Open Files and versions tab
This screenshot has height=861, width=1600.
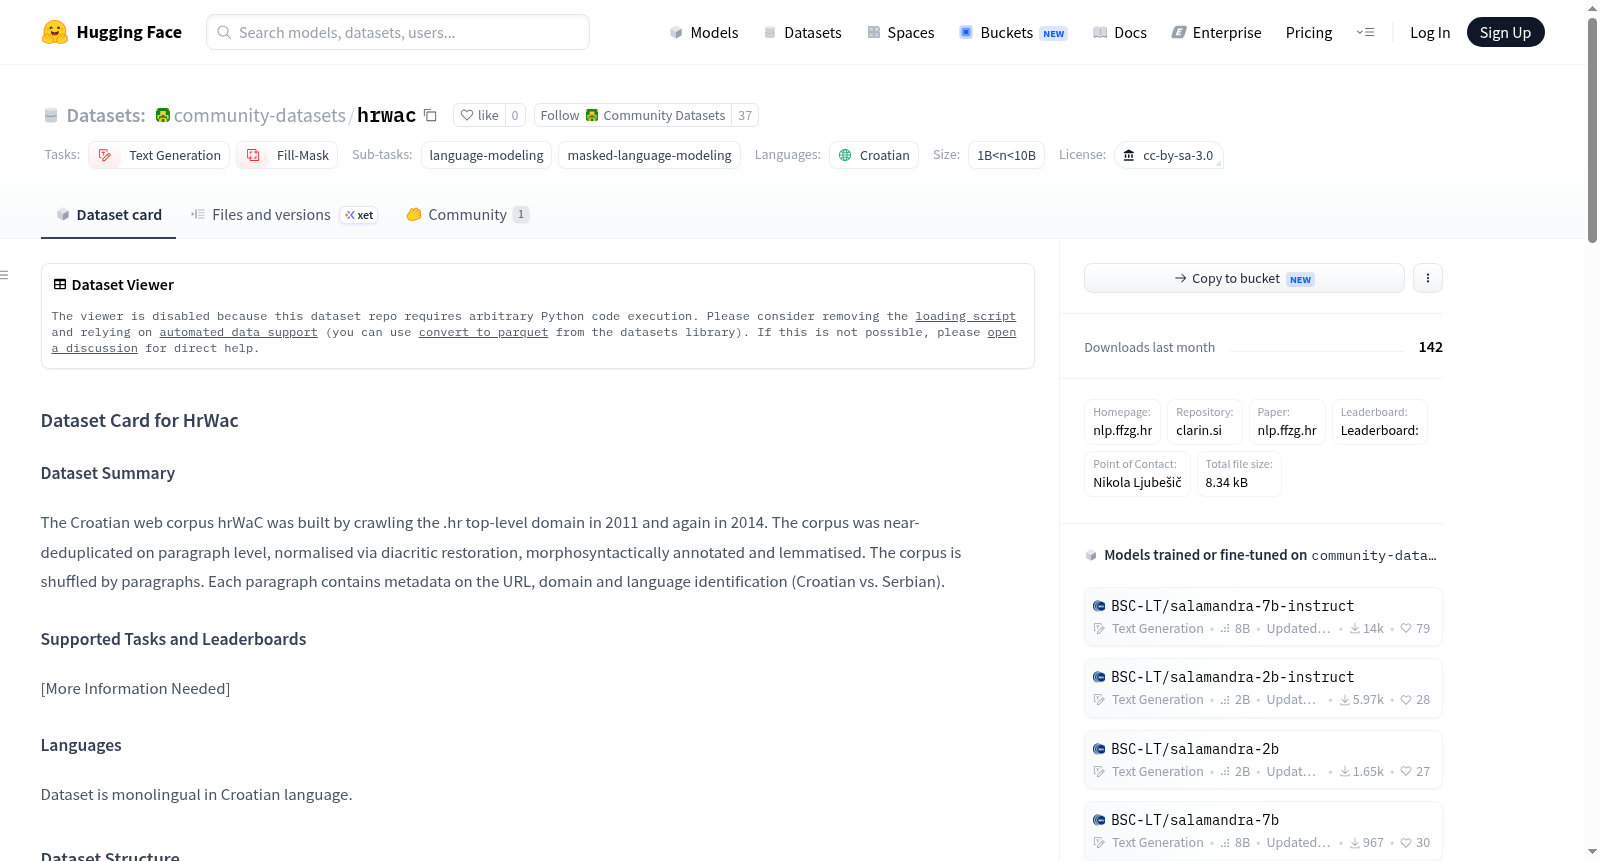284,214
